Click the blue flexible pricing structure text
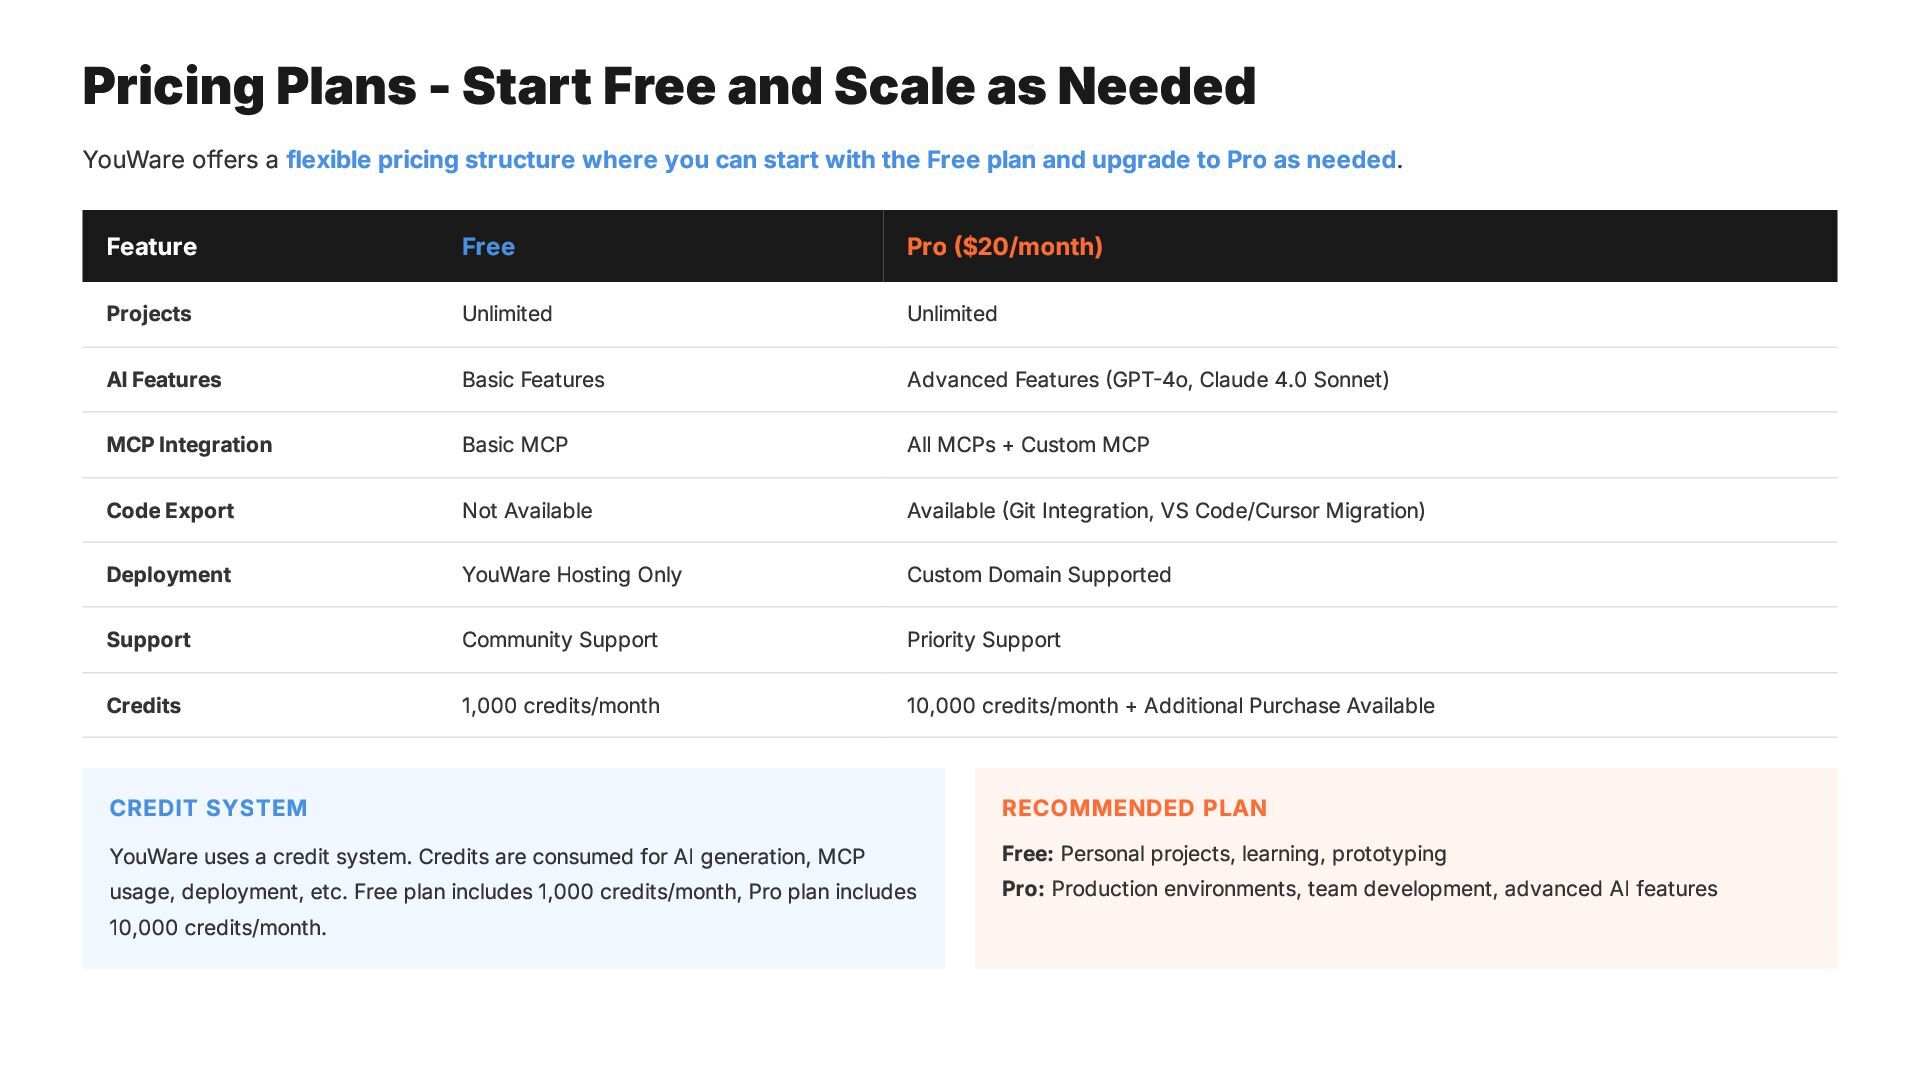 (x=840, y=160)
